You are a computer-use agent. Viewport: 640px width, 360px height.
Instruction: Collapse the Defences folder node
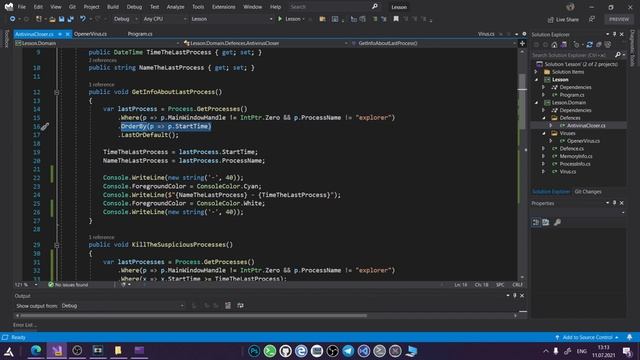pos(544,118)
